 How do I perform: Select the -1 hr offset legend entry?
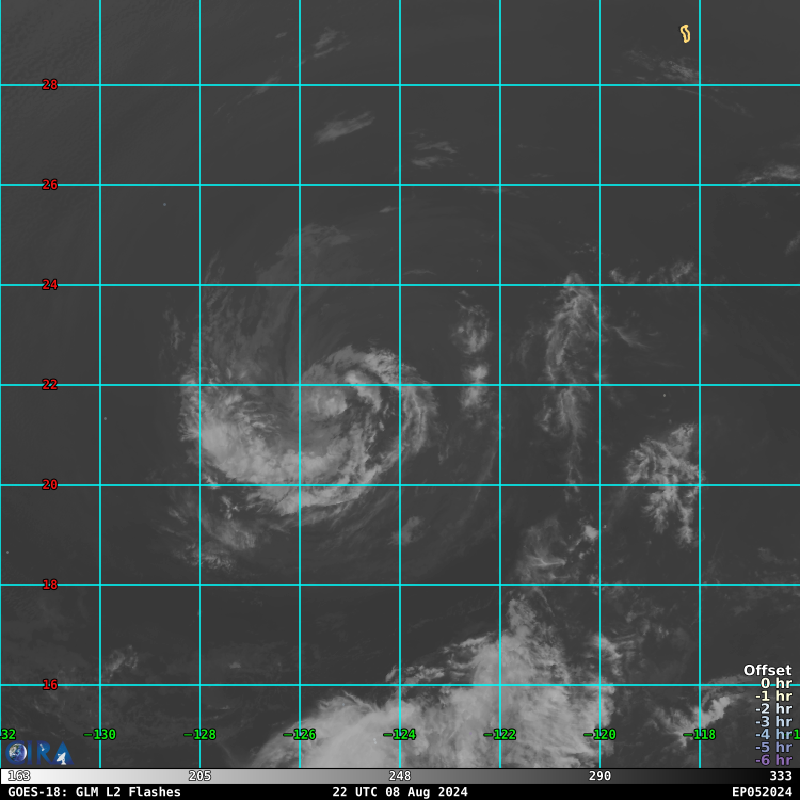coord(773,696)
